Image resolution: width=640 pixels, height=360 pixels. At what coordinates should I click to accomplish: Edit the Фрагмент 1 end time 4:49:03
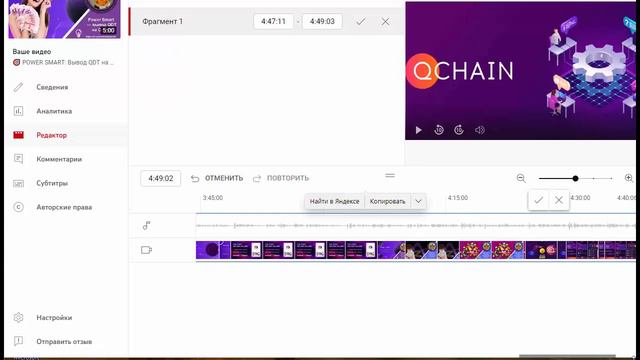click(x=322, y=21)
